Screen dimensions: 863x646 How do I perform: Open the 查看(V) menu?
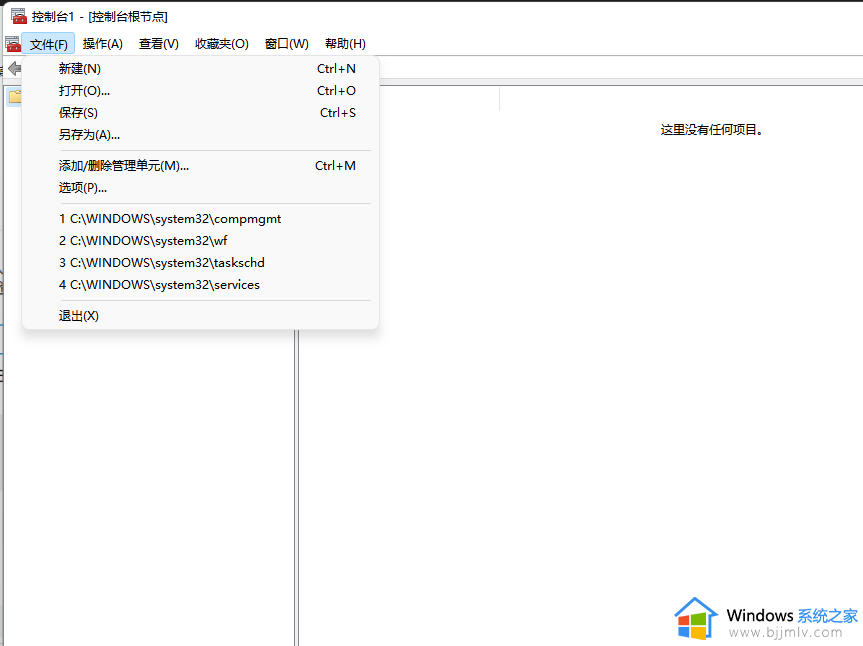(x=159, y=44)
